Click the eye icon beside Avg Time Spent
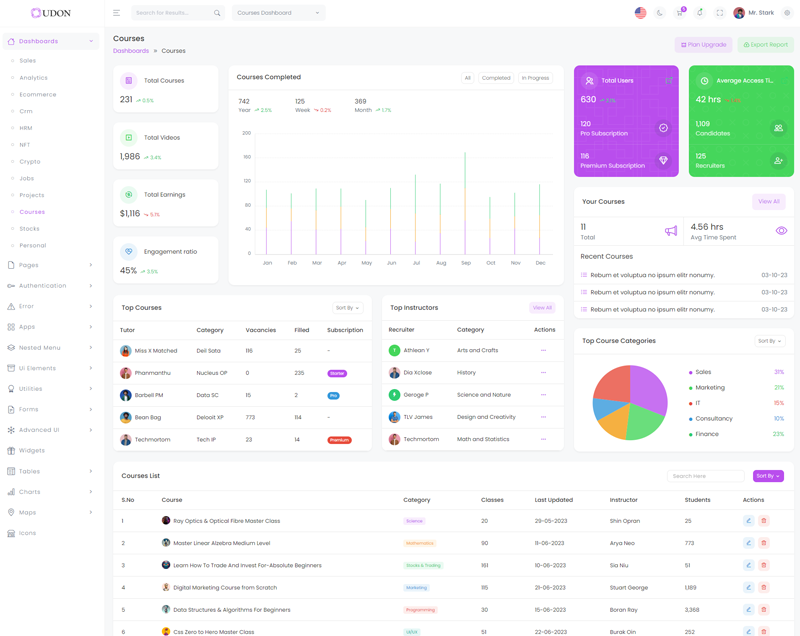800x636 pixels. coord(781,231)
